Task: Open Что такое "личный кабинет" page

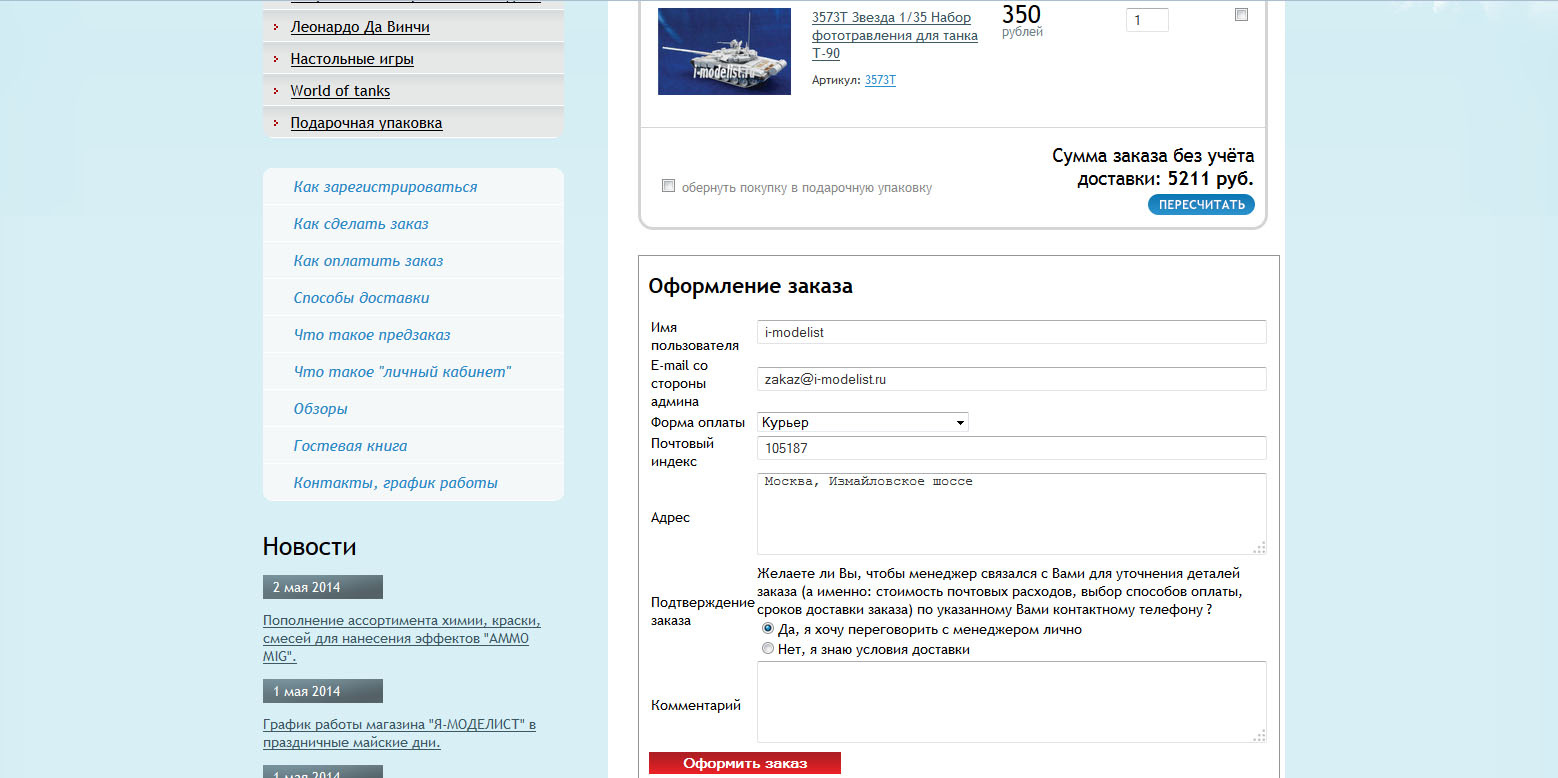Action: click(402, 372)
